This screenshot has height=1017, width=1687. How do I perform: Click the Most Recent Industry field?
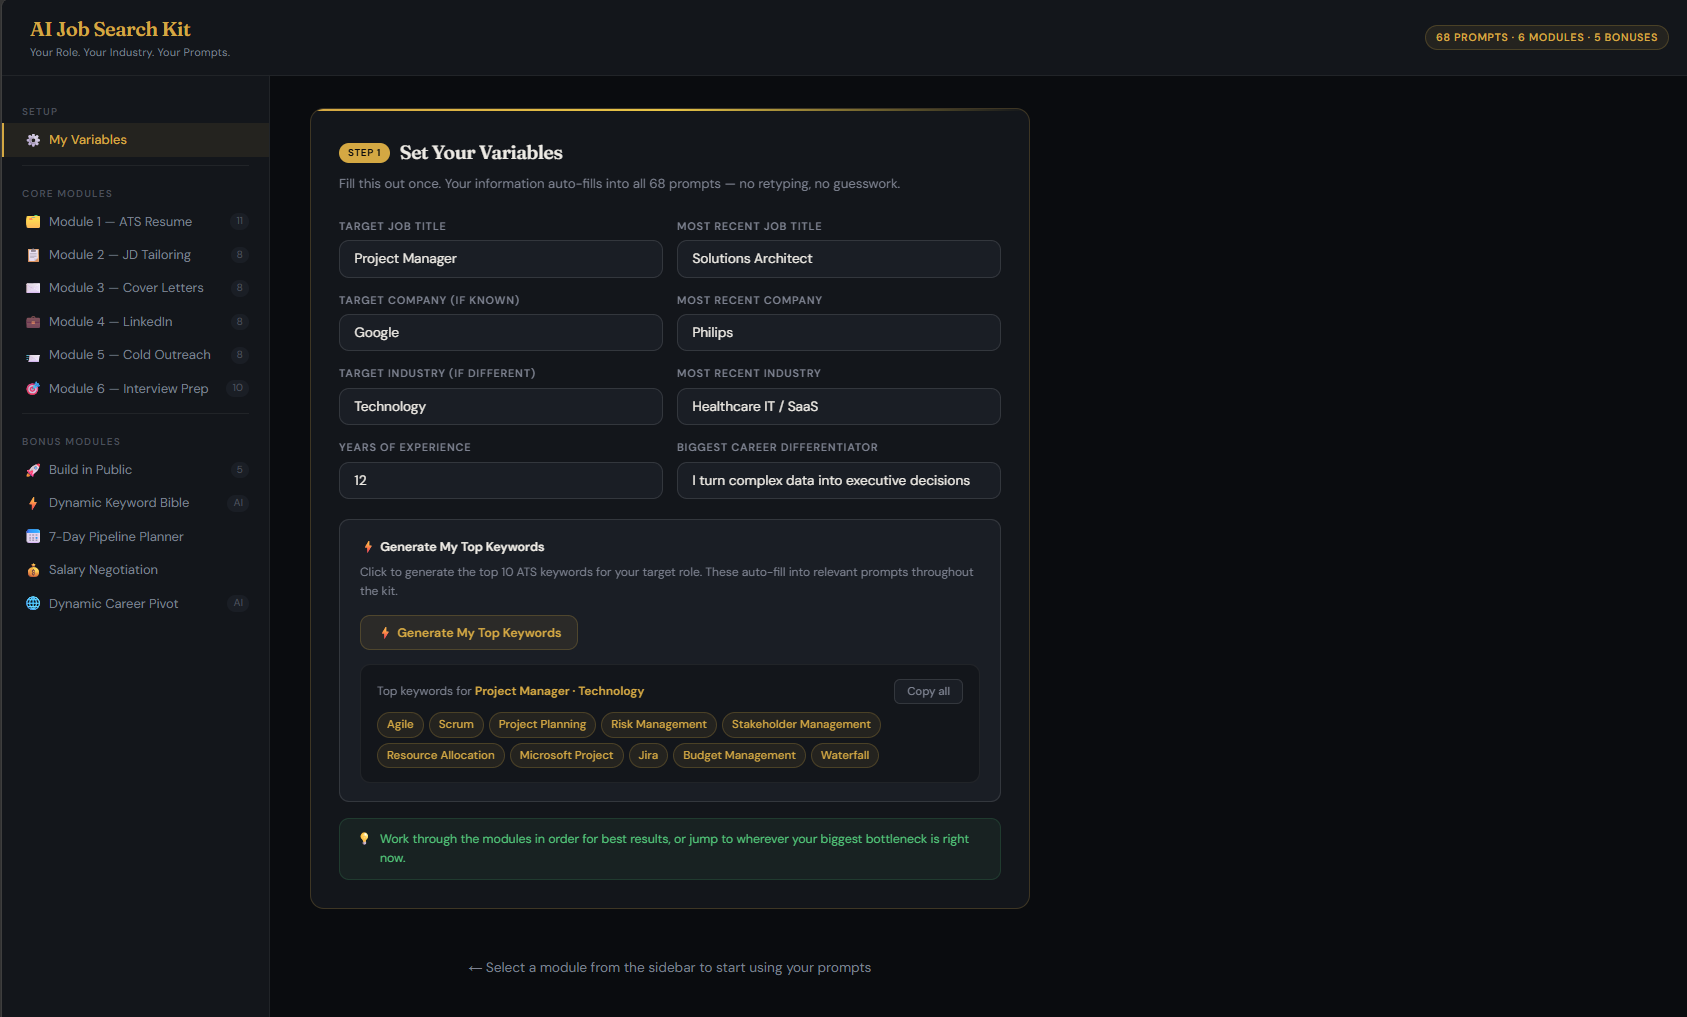pos(839,407)
